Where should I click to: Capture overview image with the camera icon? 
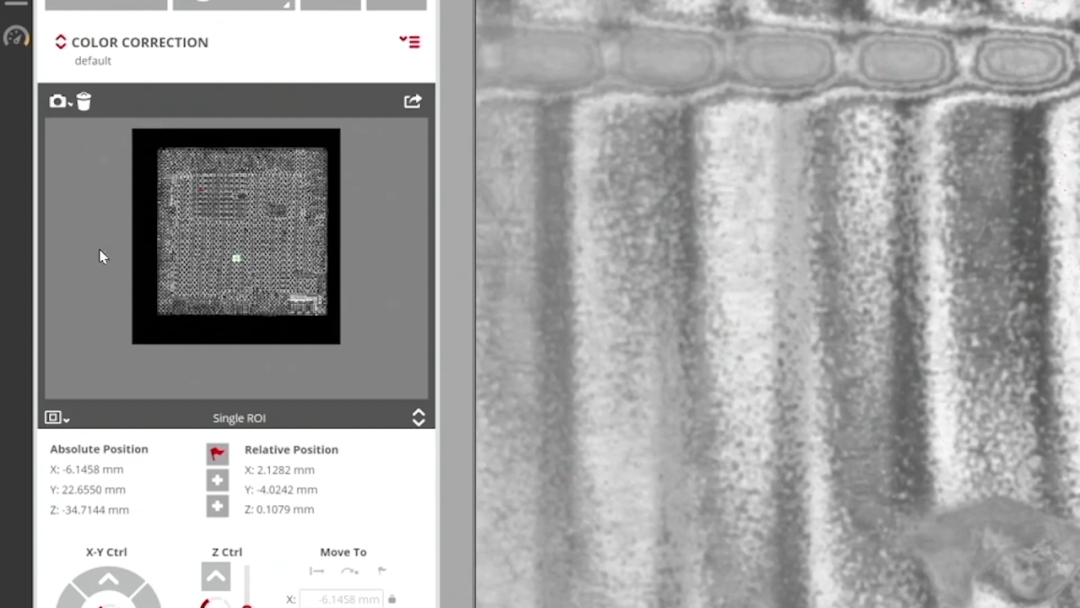pos(59,102)
